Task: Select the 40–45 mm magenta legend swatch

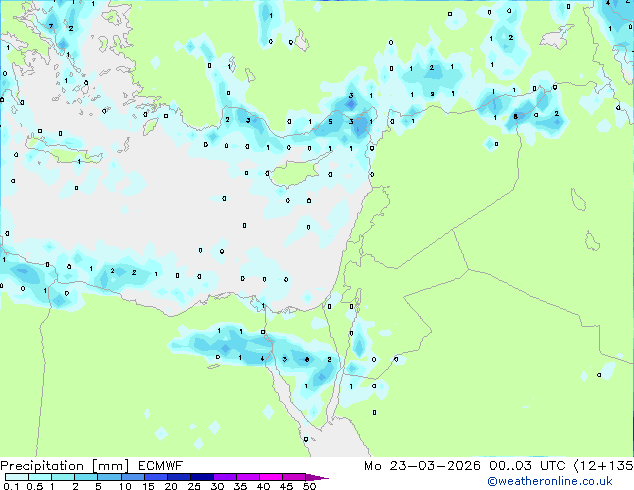Action: 271,477
